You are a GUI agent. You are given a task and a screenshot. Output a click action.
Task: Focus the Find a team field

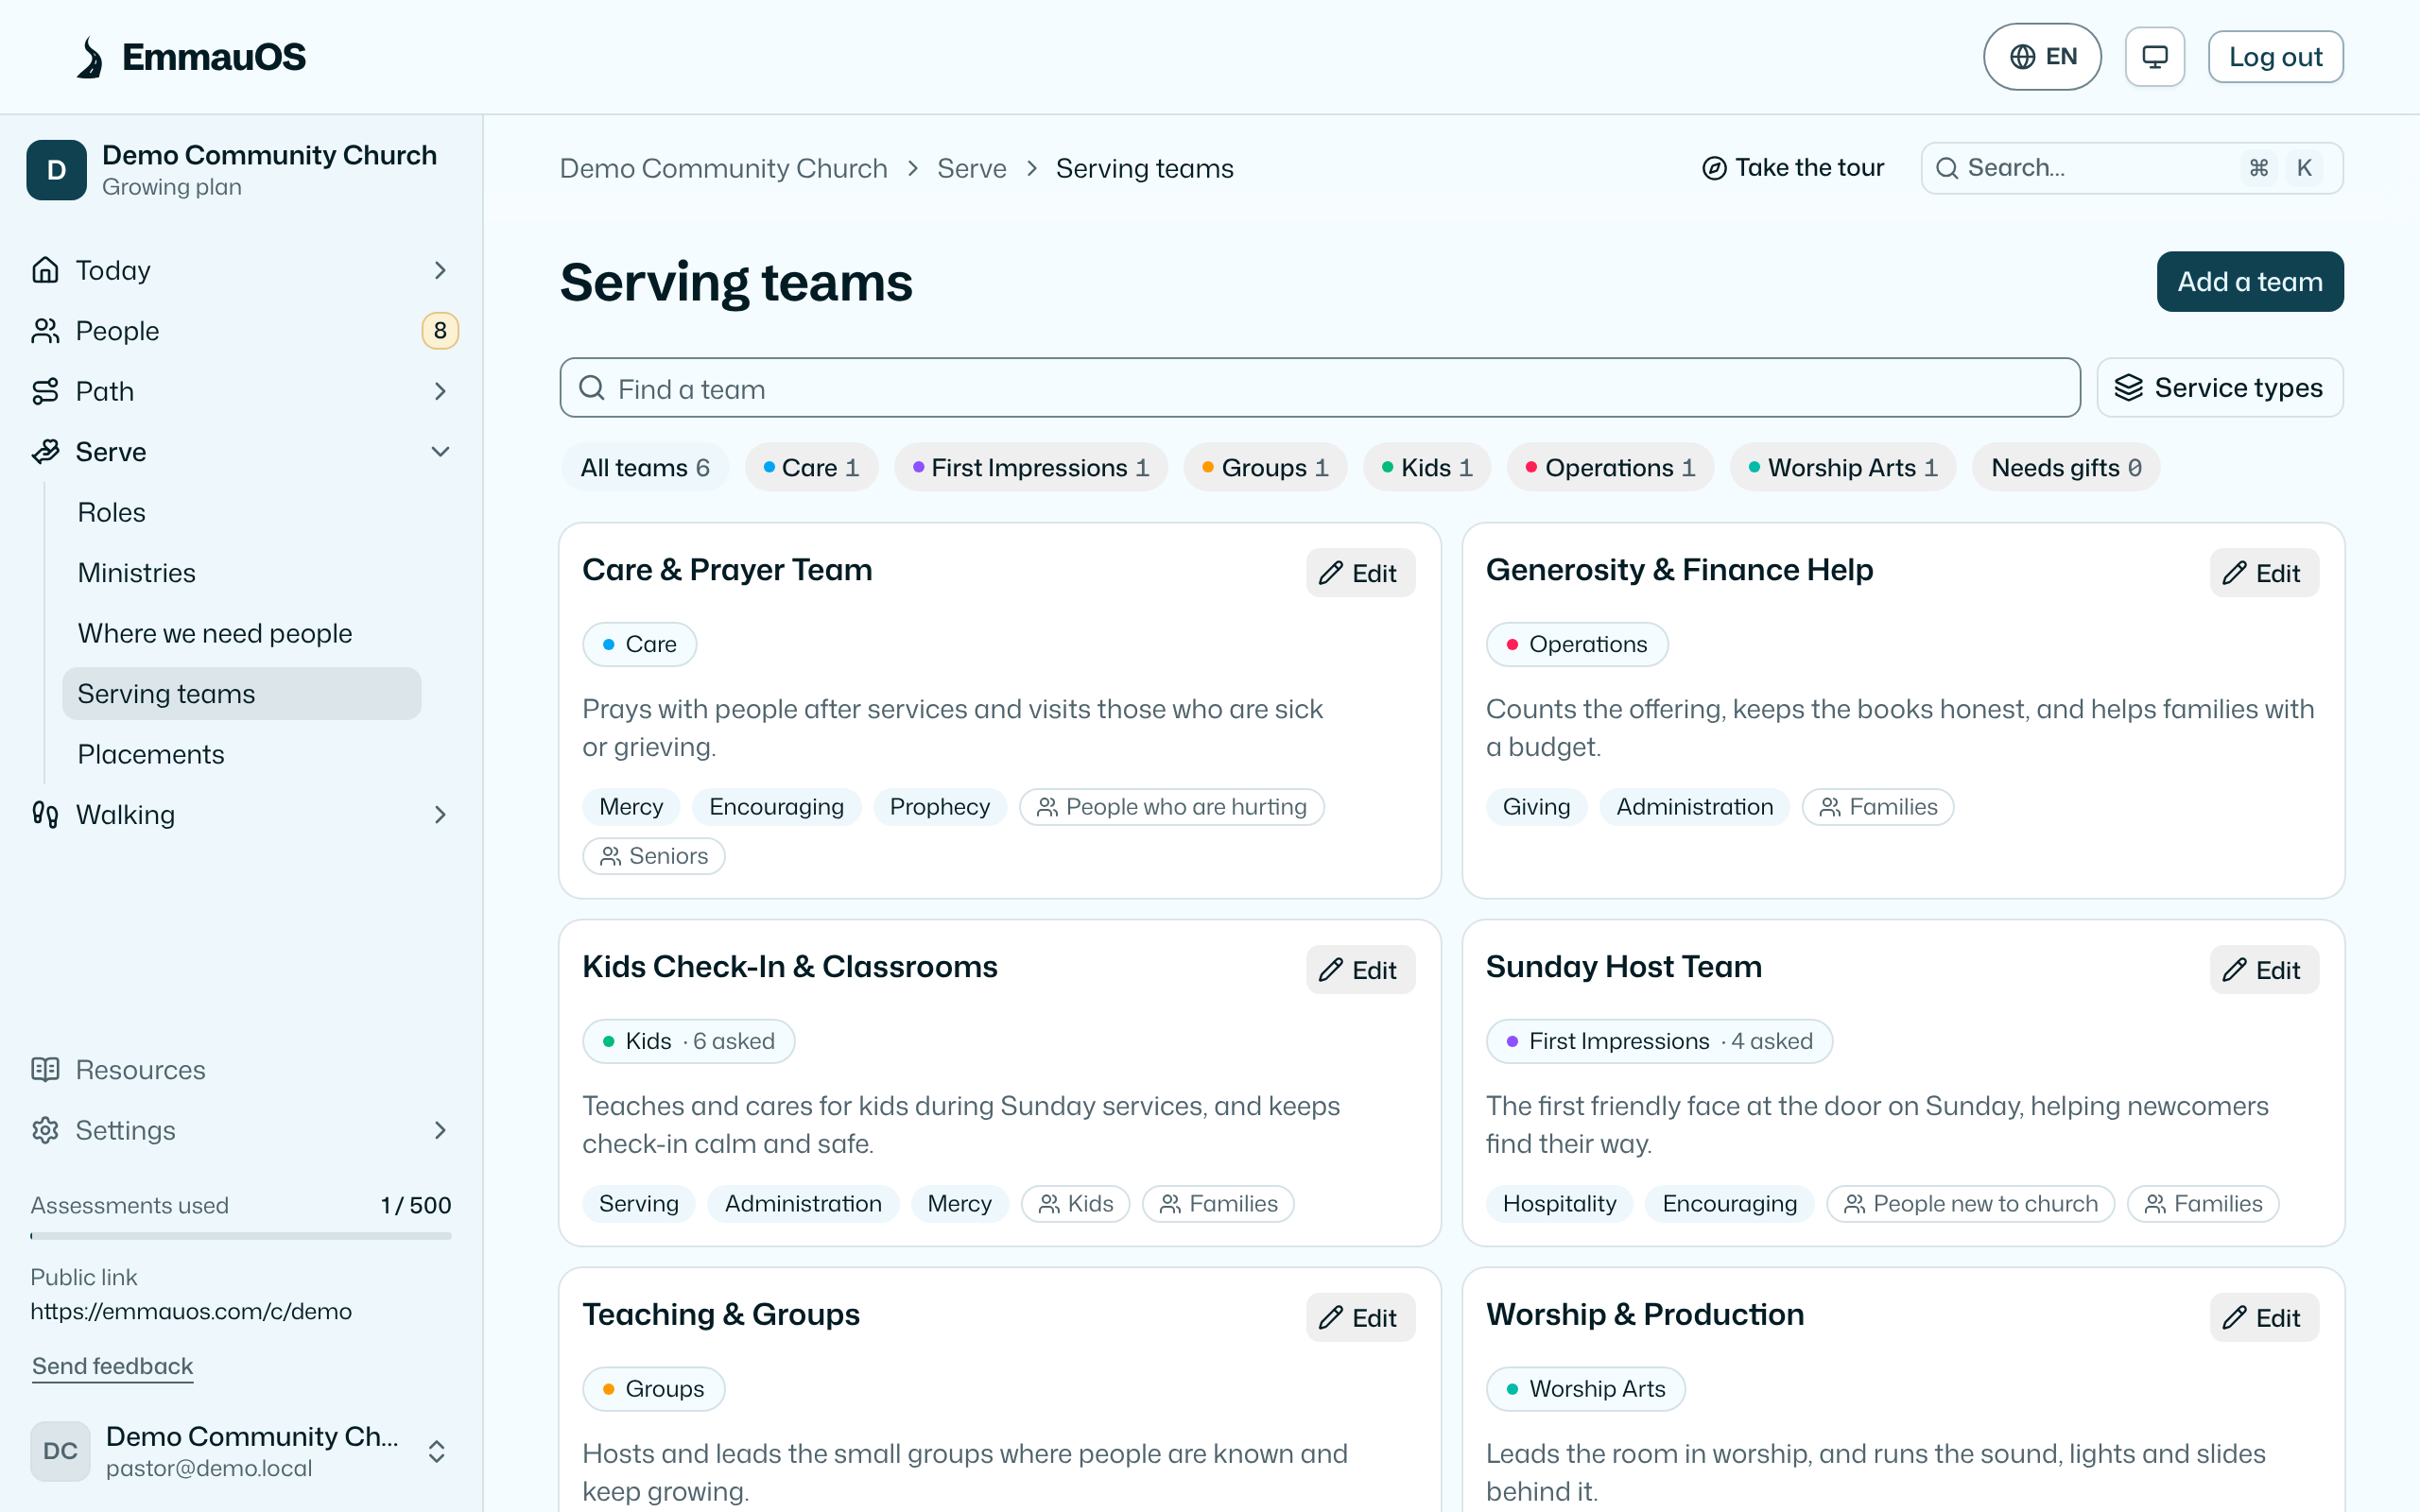click(x=1319, y=388)
